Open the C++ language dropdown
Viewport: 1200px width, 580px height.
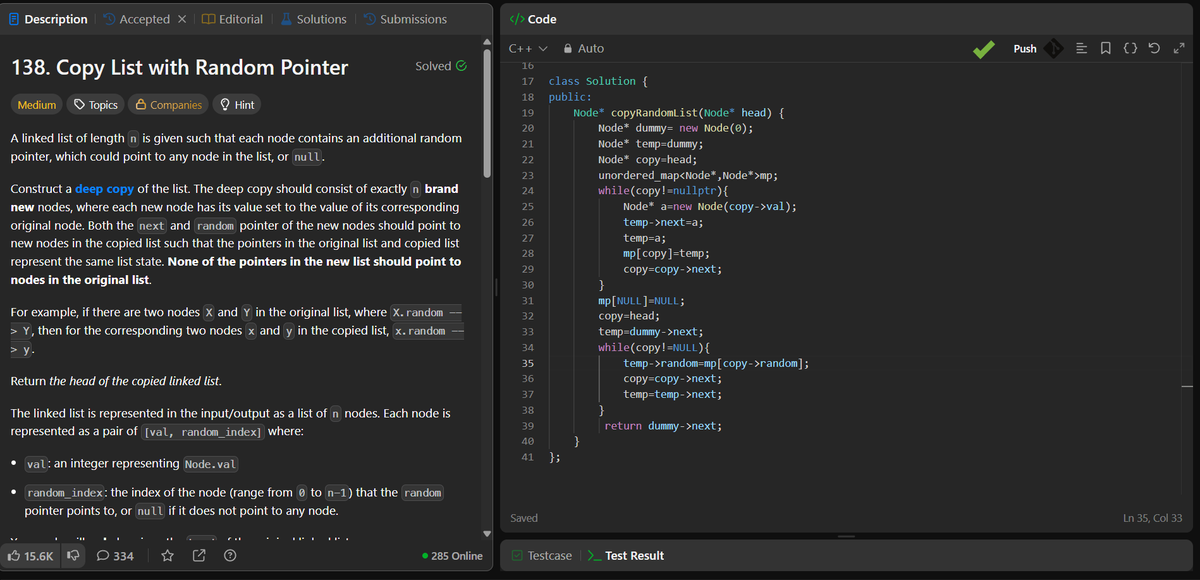pos(528,48)
